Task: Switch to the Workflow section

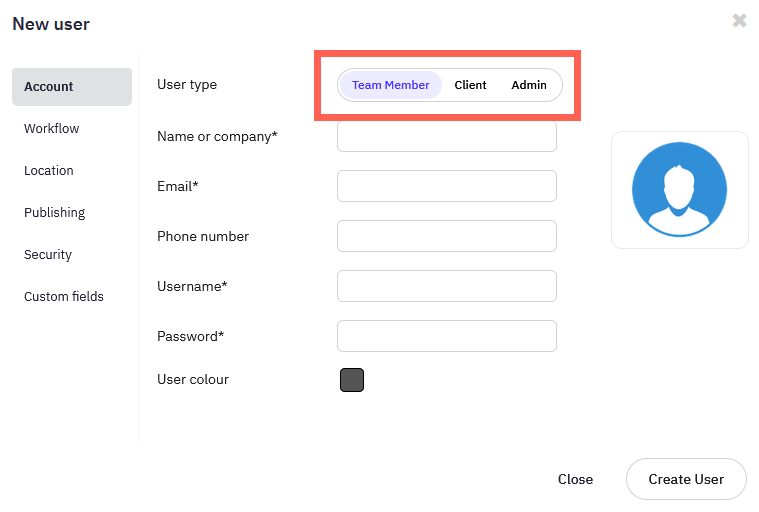Action: pyautogui.click(x=51, y=129)
